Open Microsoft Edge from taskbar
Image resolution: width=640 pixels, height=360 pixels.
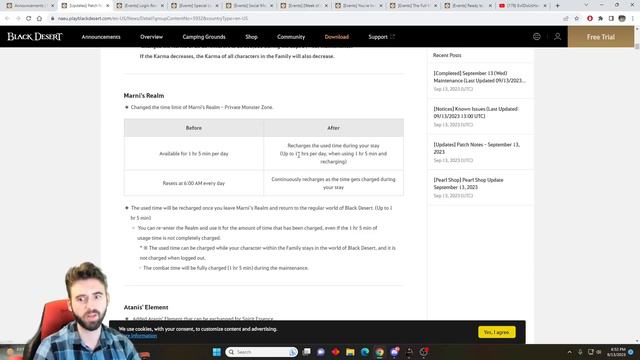(365, 352)
